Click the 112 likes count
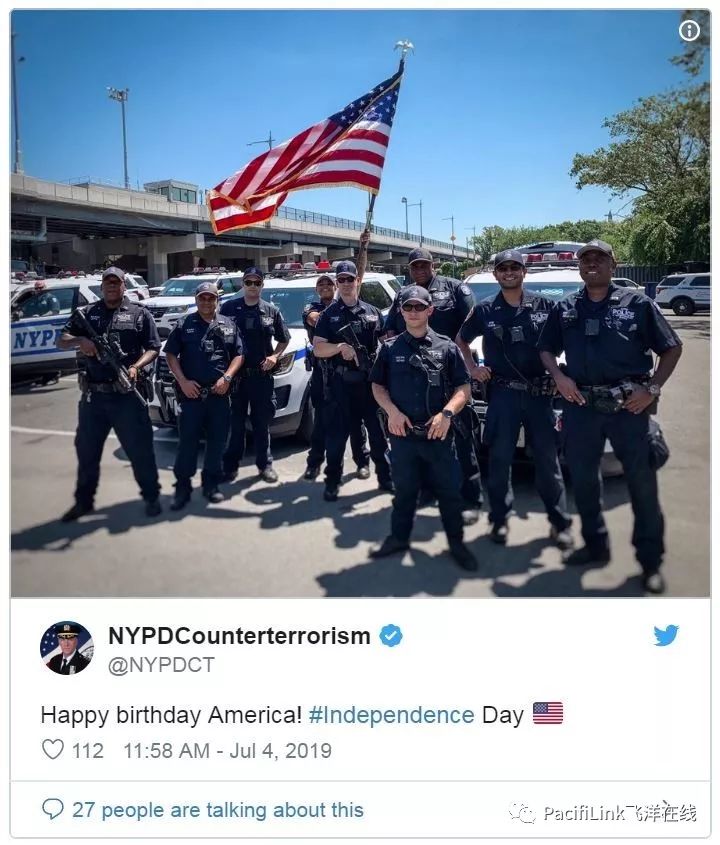 [x=87, y=751]
